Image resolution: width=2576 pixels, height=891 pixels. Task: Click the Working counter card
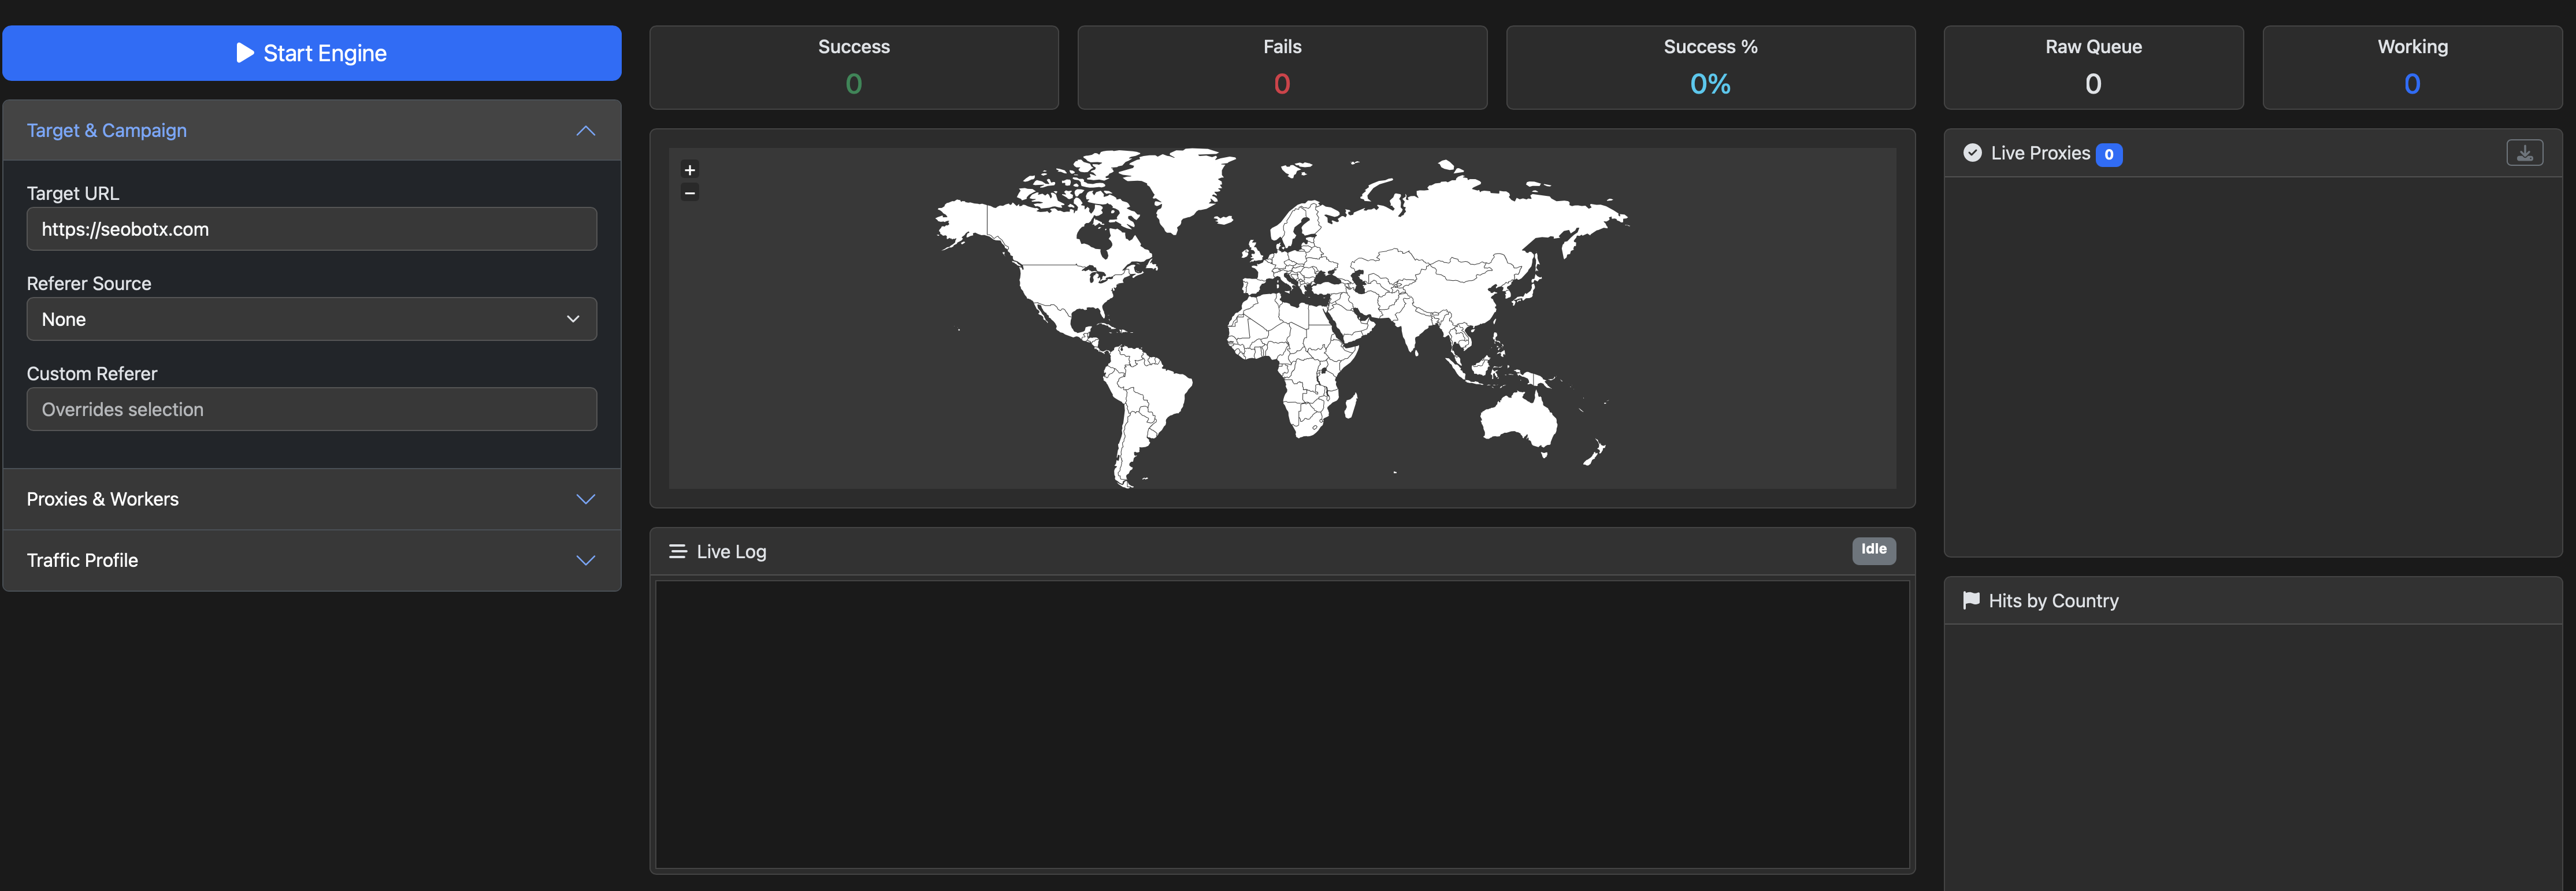pos(2412,67)
